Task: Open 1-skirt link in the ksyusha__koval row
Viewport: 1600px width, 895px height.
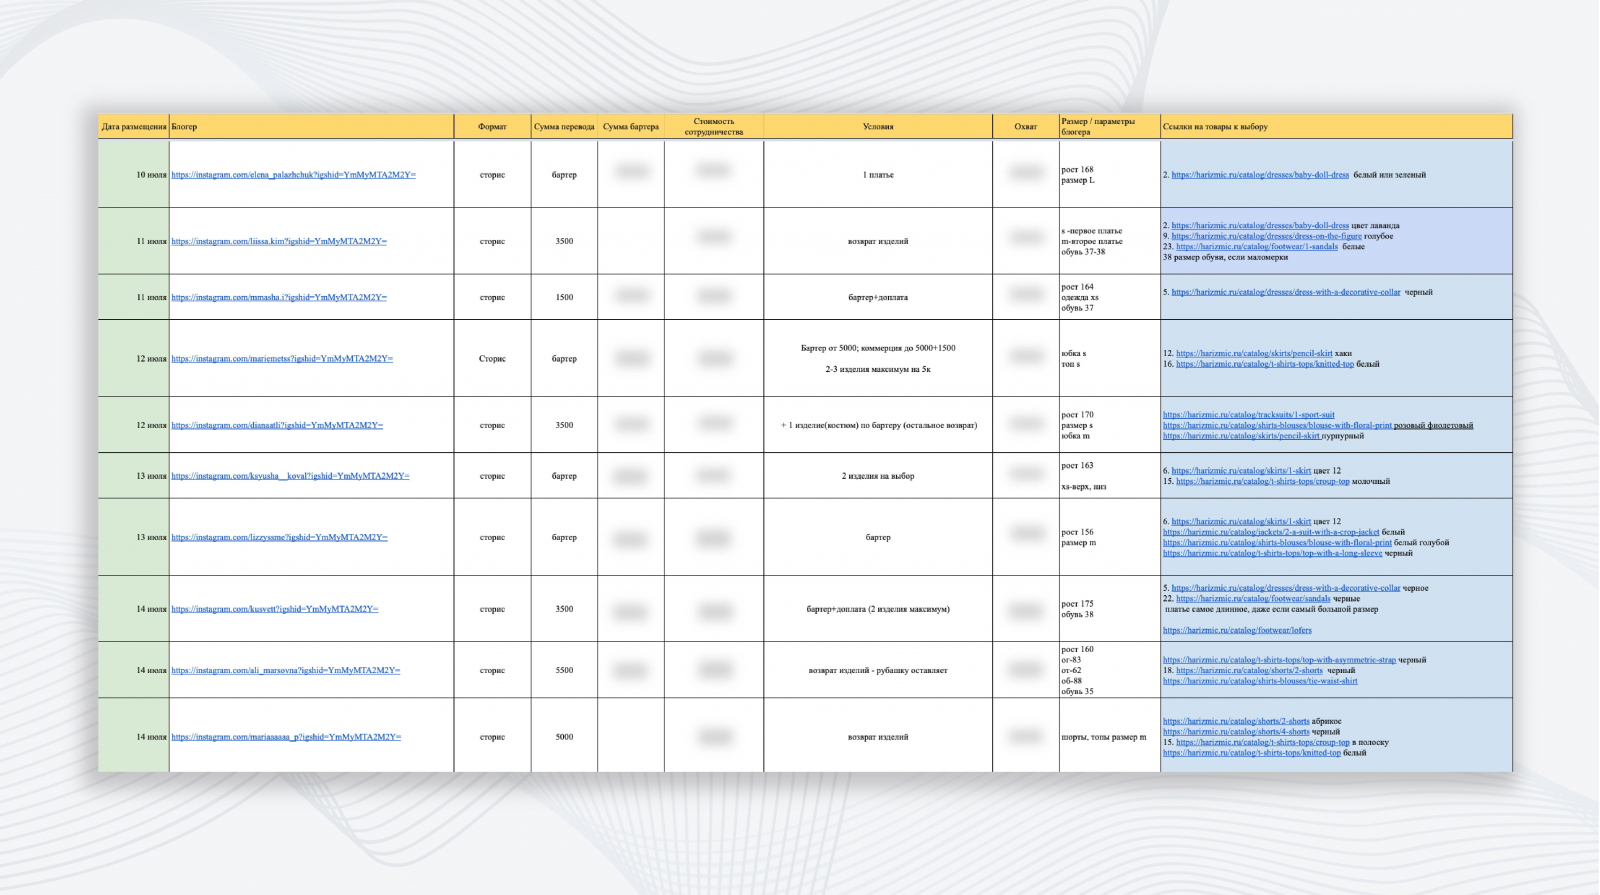Action: [1241, 471]
